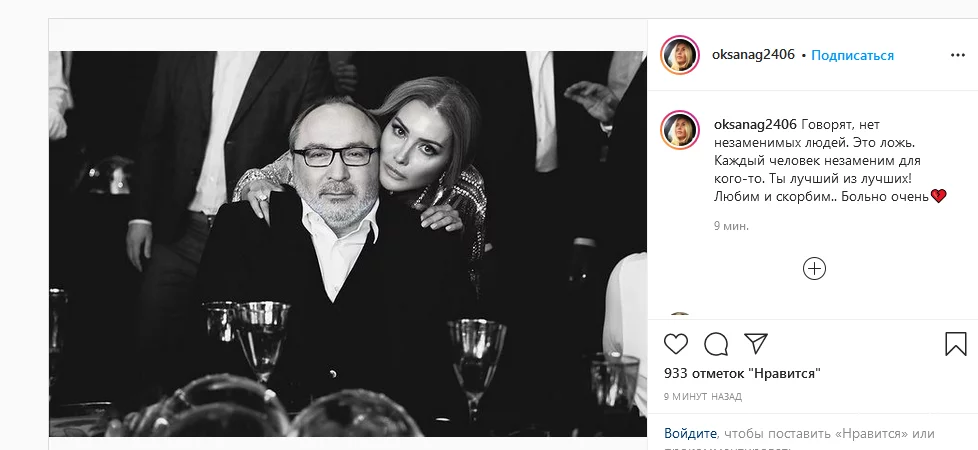Screen dimensions: 978x450
Task: Click the oksanag2406 username in the caption
Action: (755, 124)
